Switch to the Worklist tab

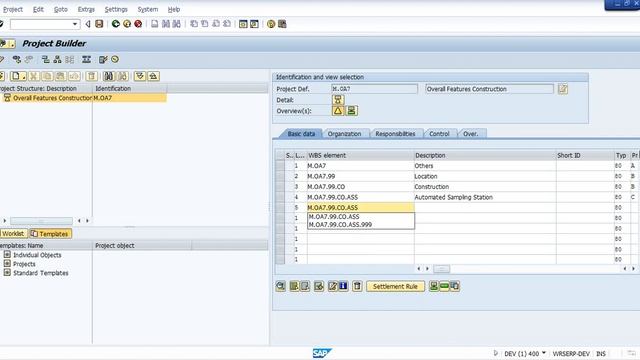(x=13, y=233)
